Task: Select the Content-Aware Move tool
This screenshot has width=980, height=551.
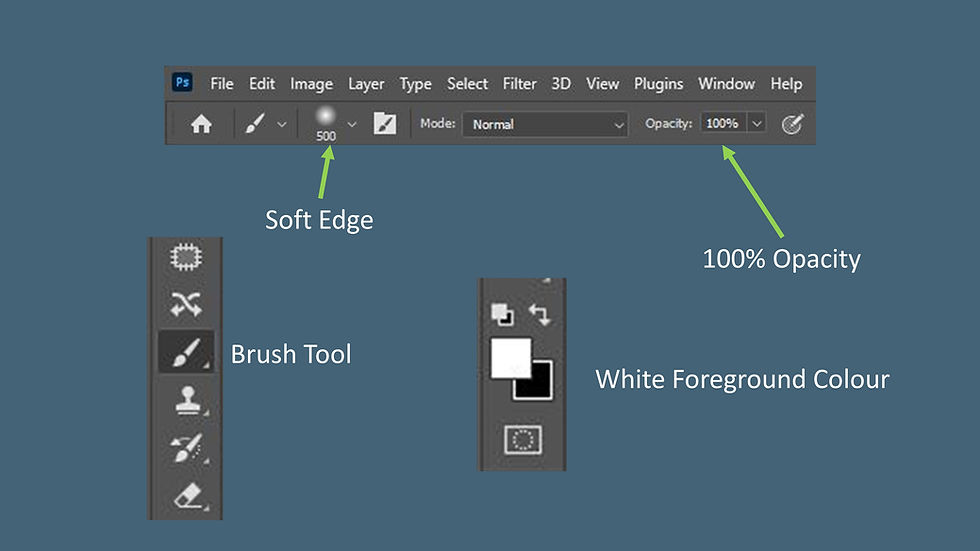Action: (x=186, y=304)
